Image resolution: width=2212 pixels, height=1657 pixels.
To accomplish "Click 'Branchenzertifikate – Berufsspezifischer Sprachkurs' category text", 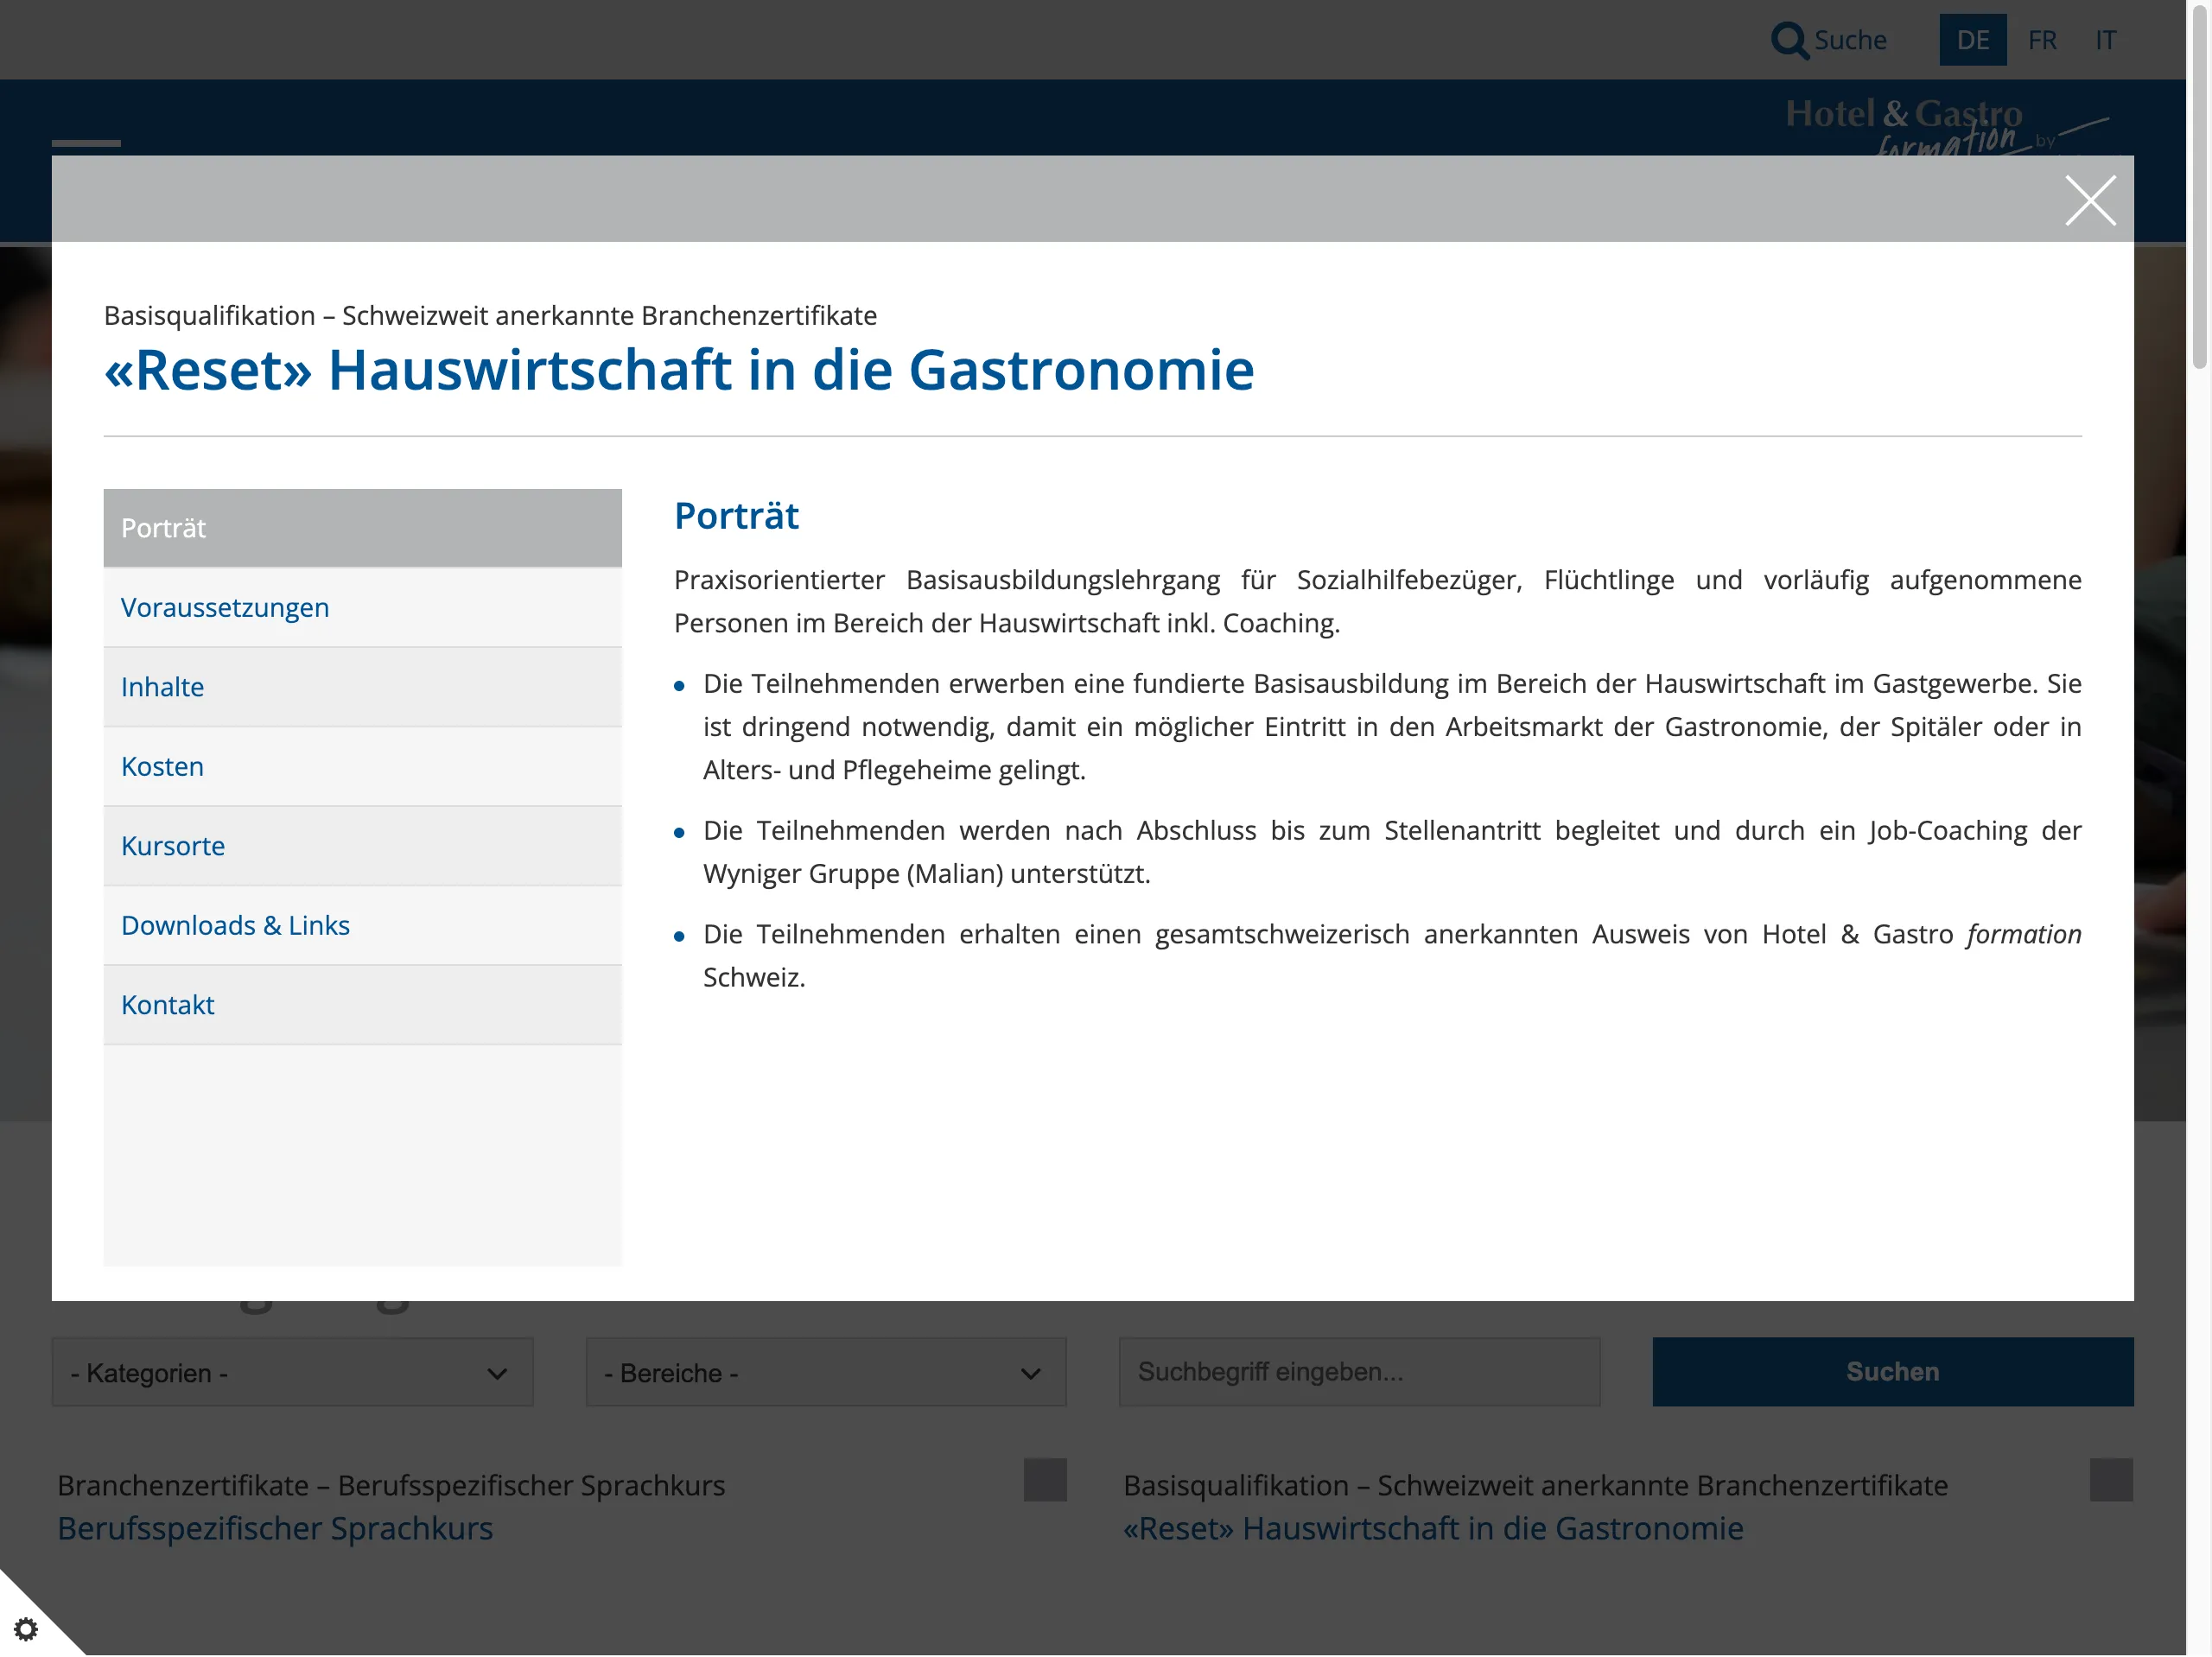I will 391,1486.
